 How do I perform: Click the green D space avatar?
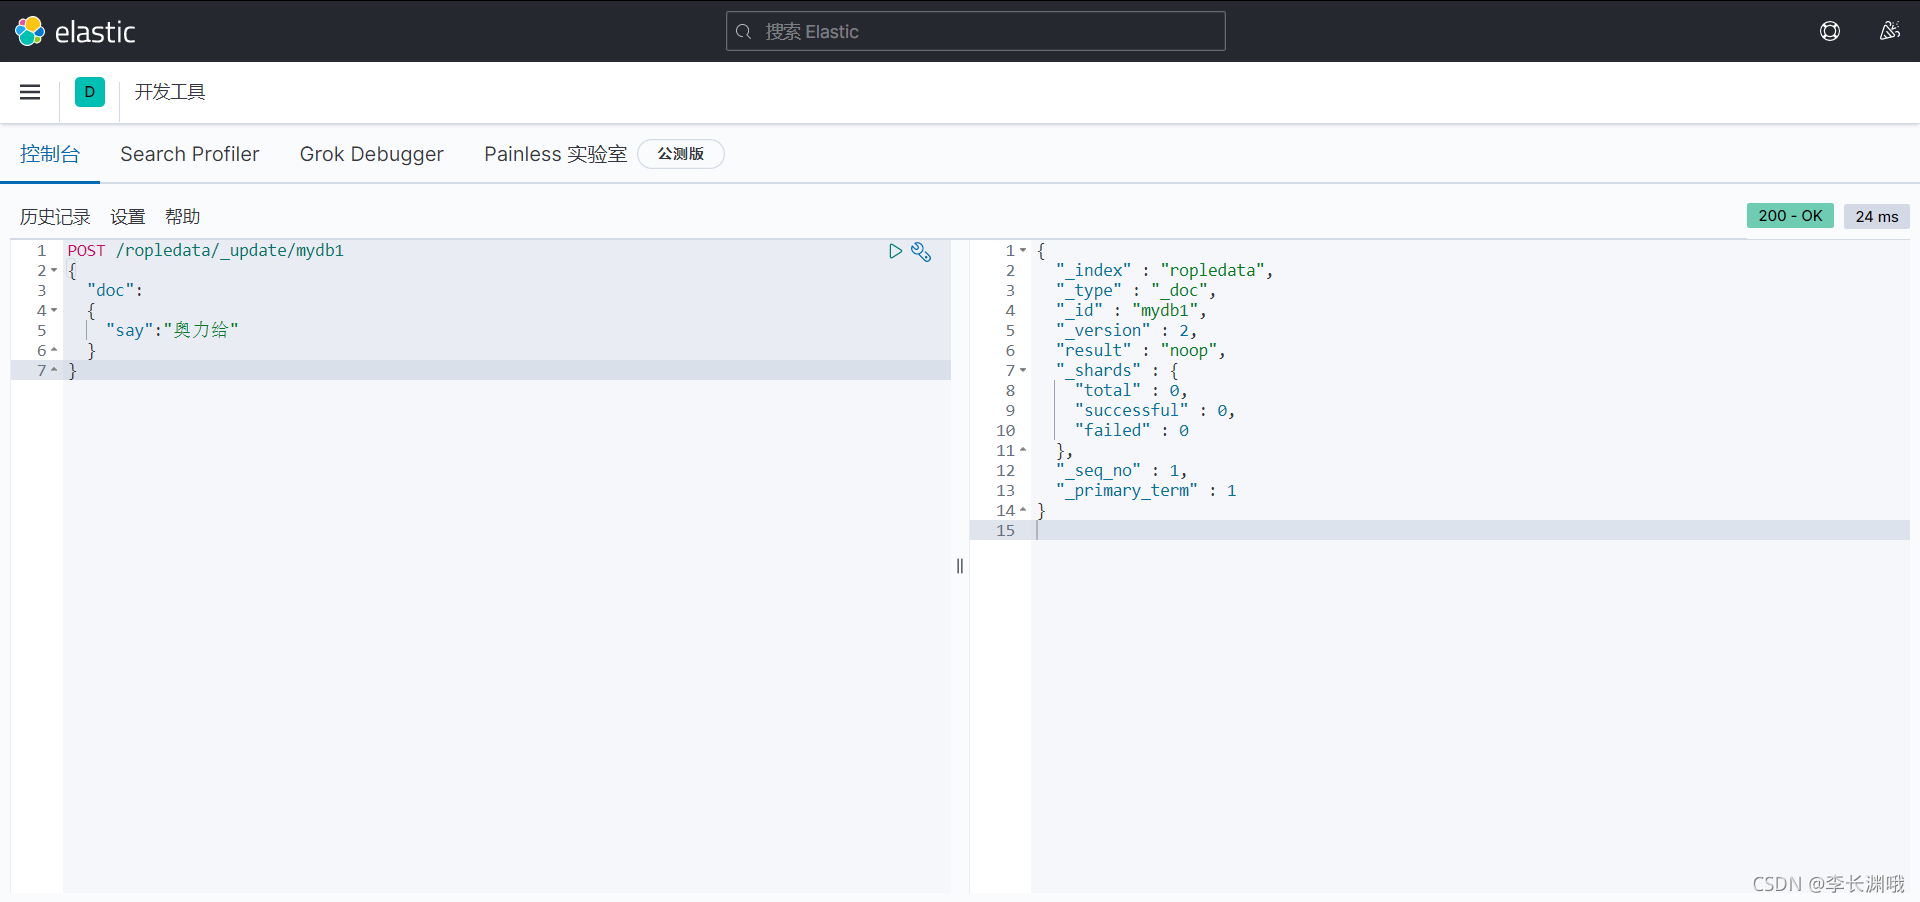90,92
